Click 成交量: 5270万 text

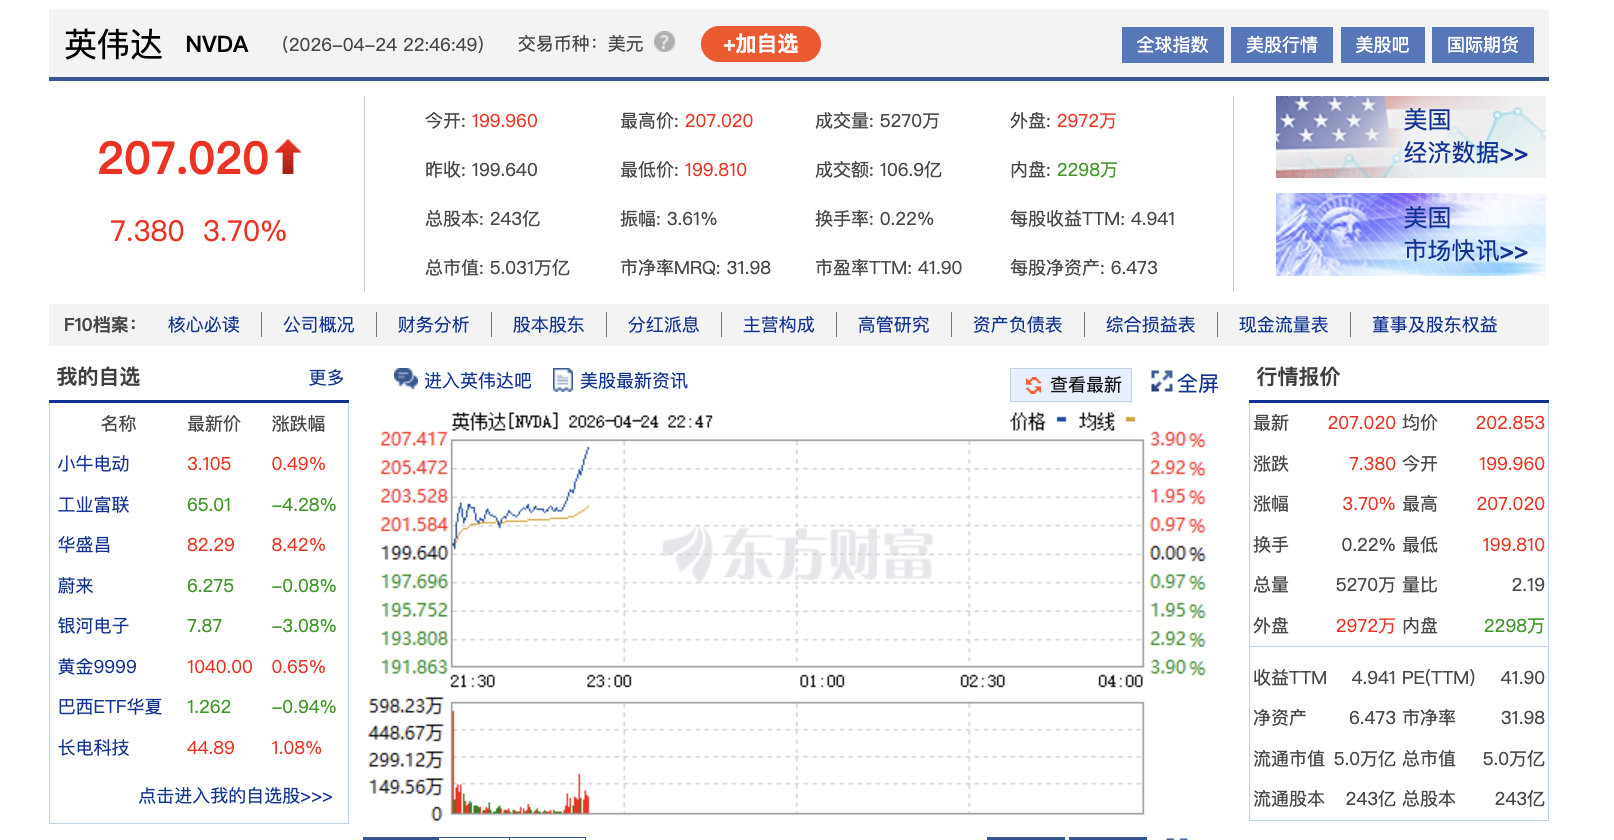click(x=878, y=121)
